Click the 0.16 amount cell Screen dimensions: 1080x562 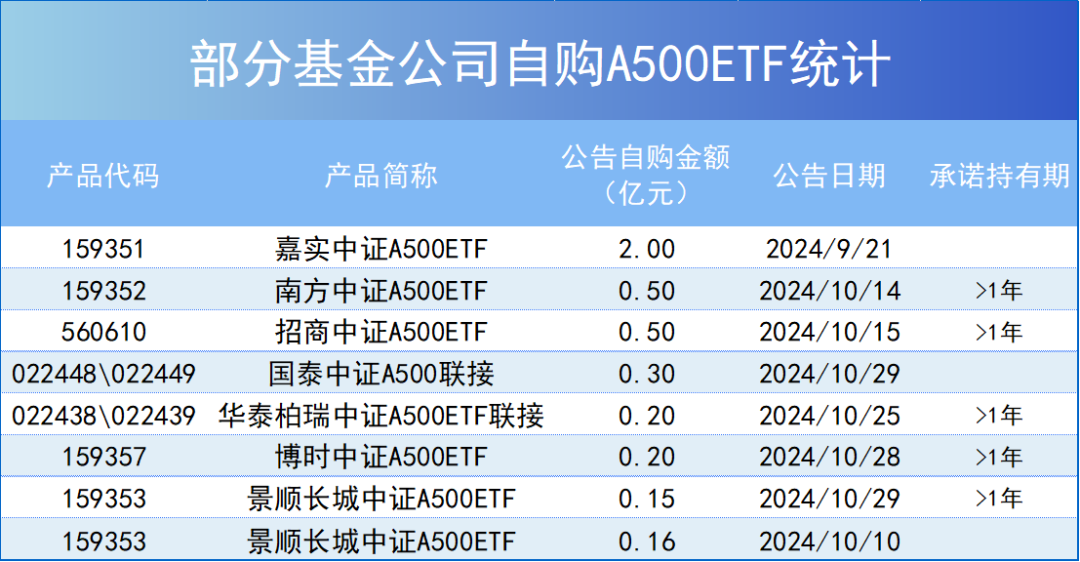pos(646,541)
